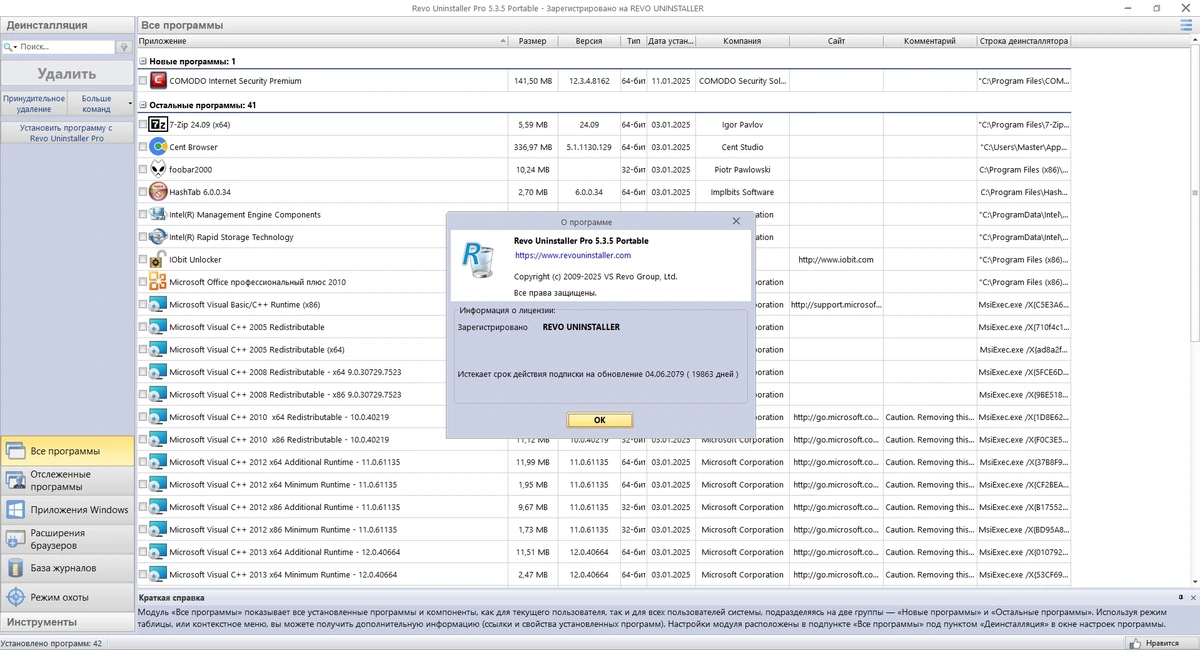Click the Intel Rapid Storage Technology icon
The height and width of the screenshot is (650, 1200).
[x=158, y=237]
